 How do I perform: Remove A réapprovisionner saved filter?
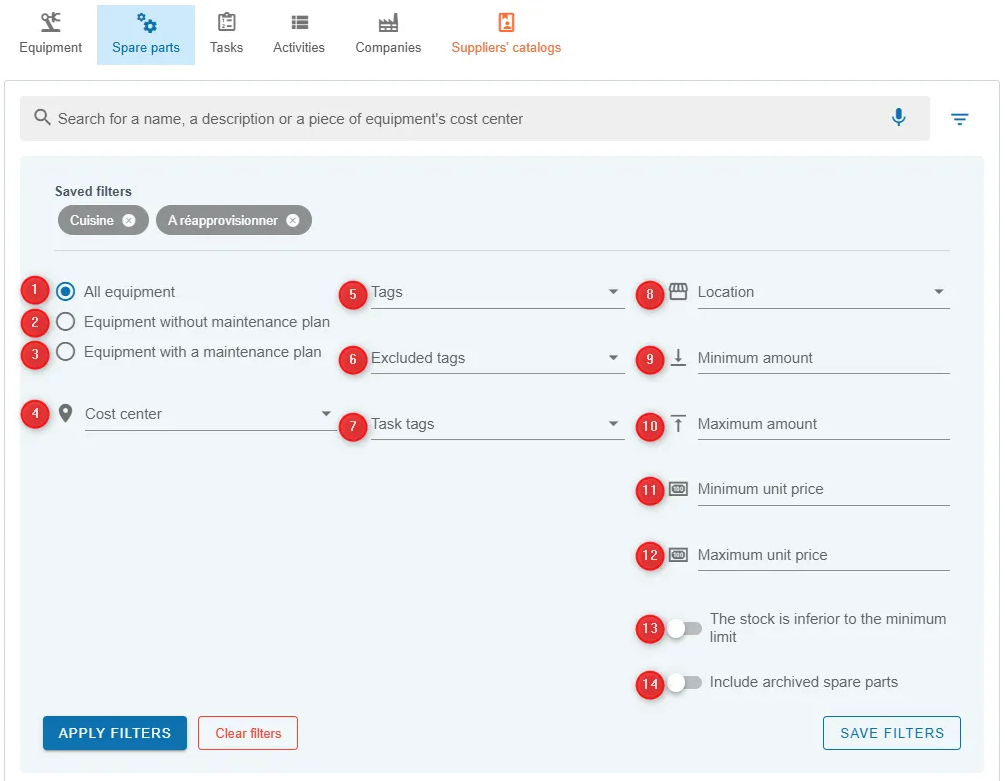[x=293, y=220]
